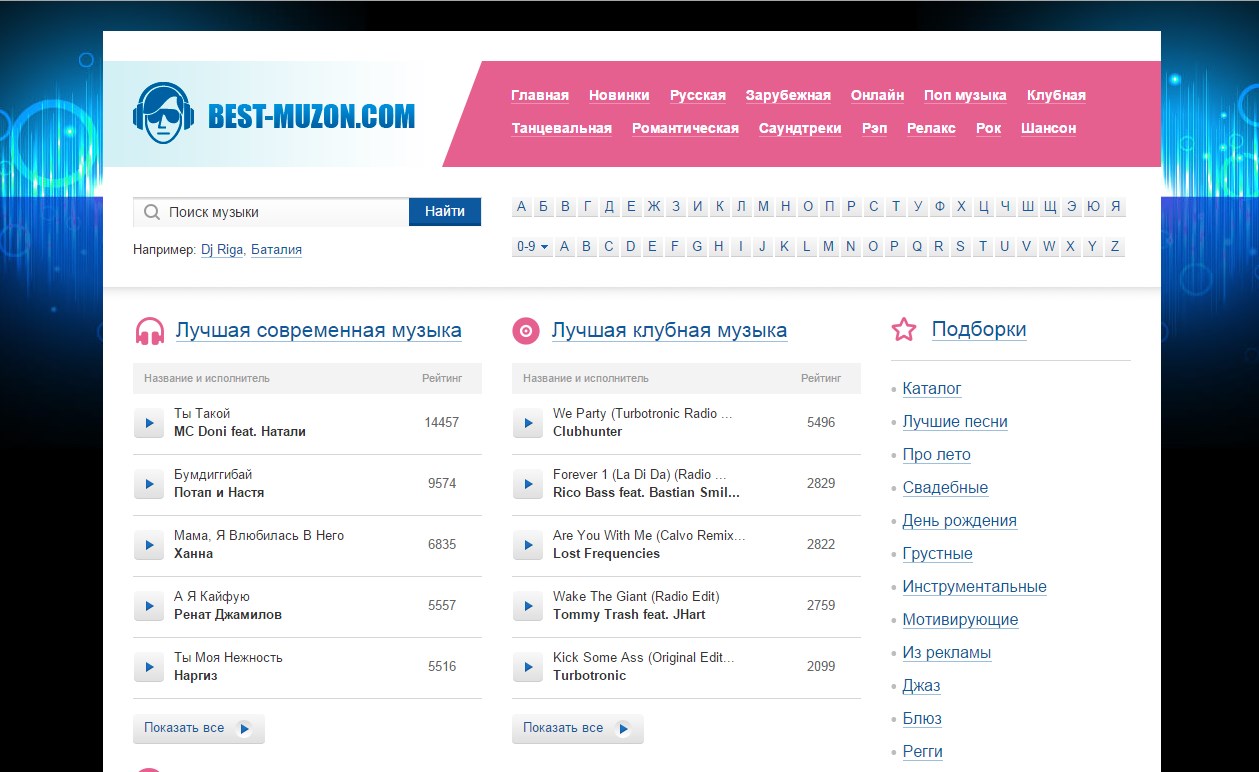Click the Найти search button
The height and width of the screenshot is (772, 1259).
(x=445, y=212)
